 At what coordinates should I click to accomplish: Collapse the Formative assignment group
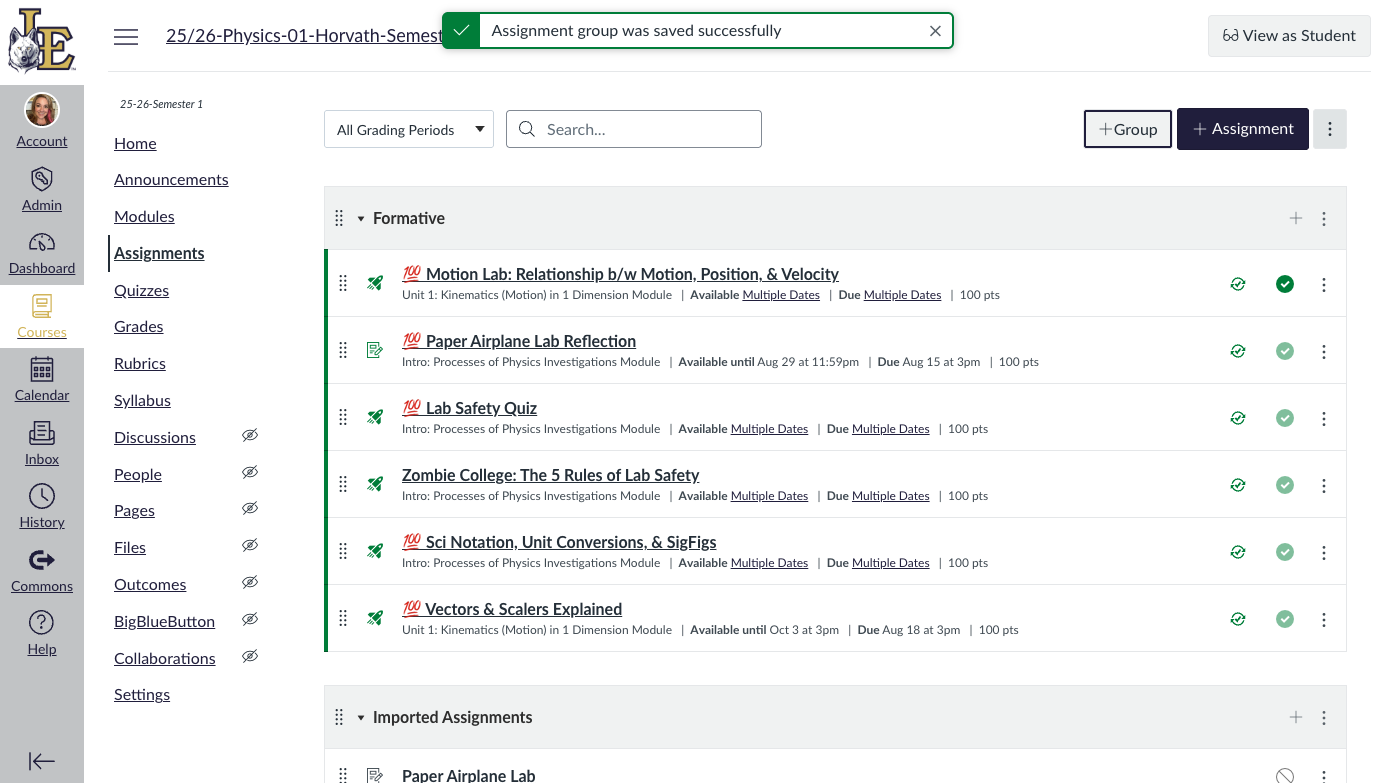click(361, 218)
